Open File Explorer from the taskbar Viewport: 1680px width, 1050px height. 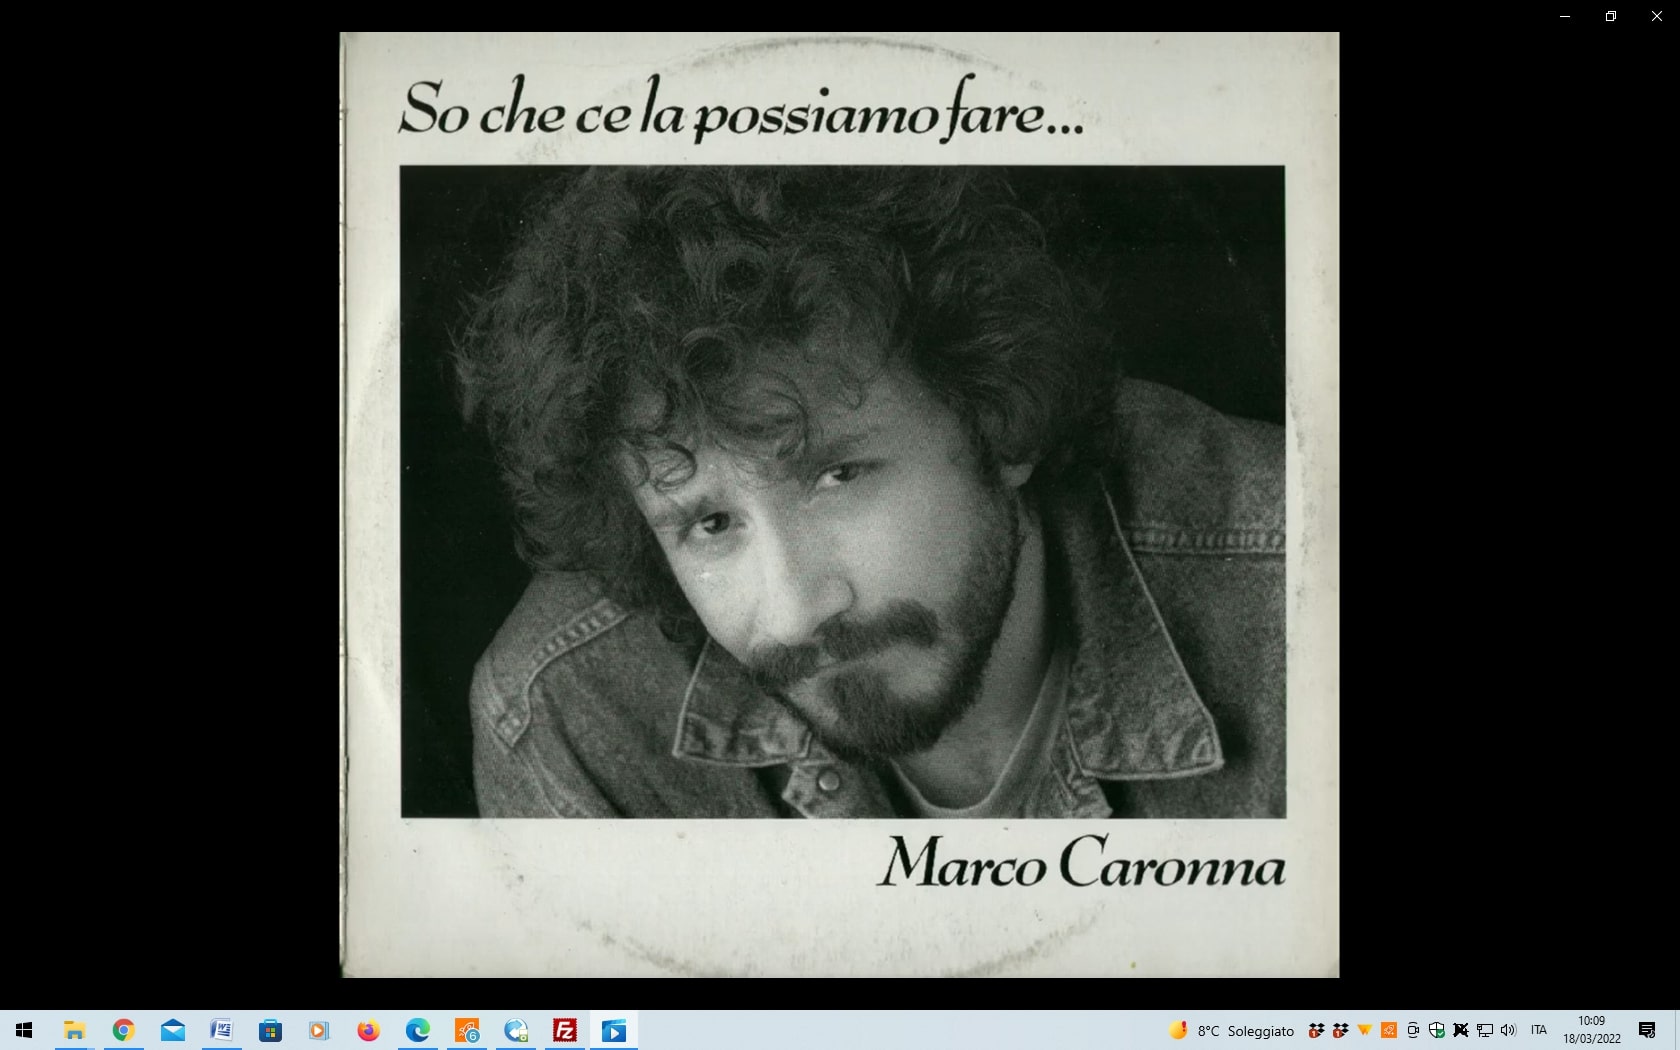[x=74, y=1030]
